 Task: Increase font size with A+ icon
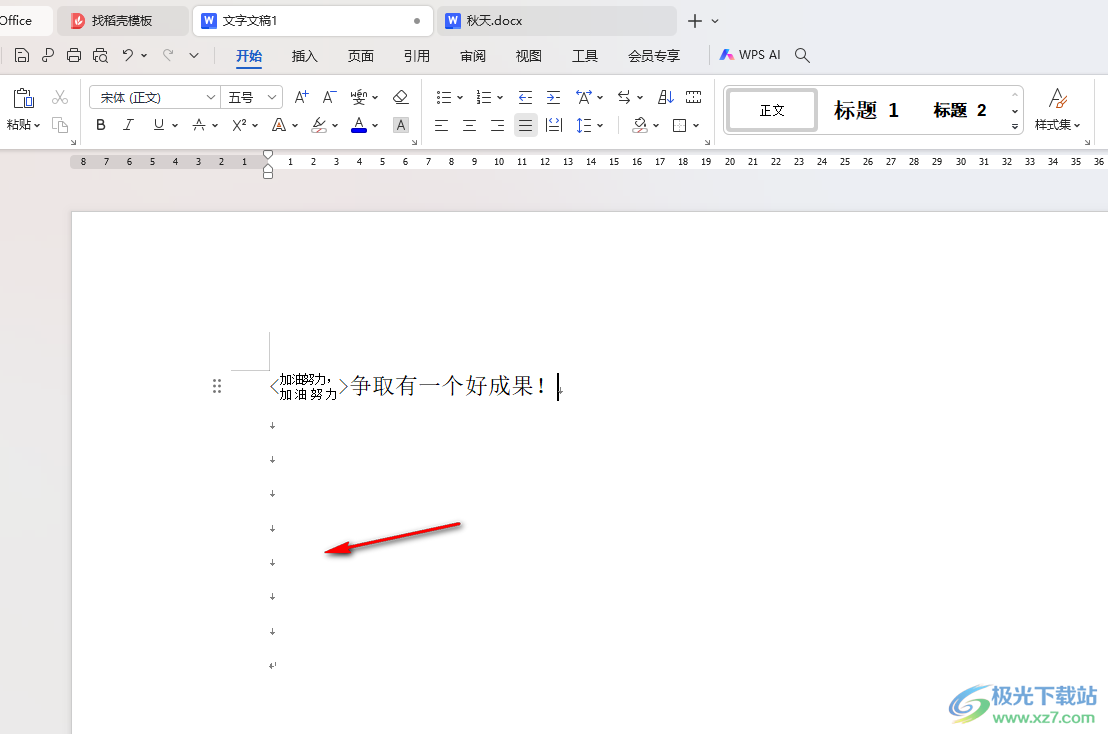(x=301, y=97)
